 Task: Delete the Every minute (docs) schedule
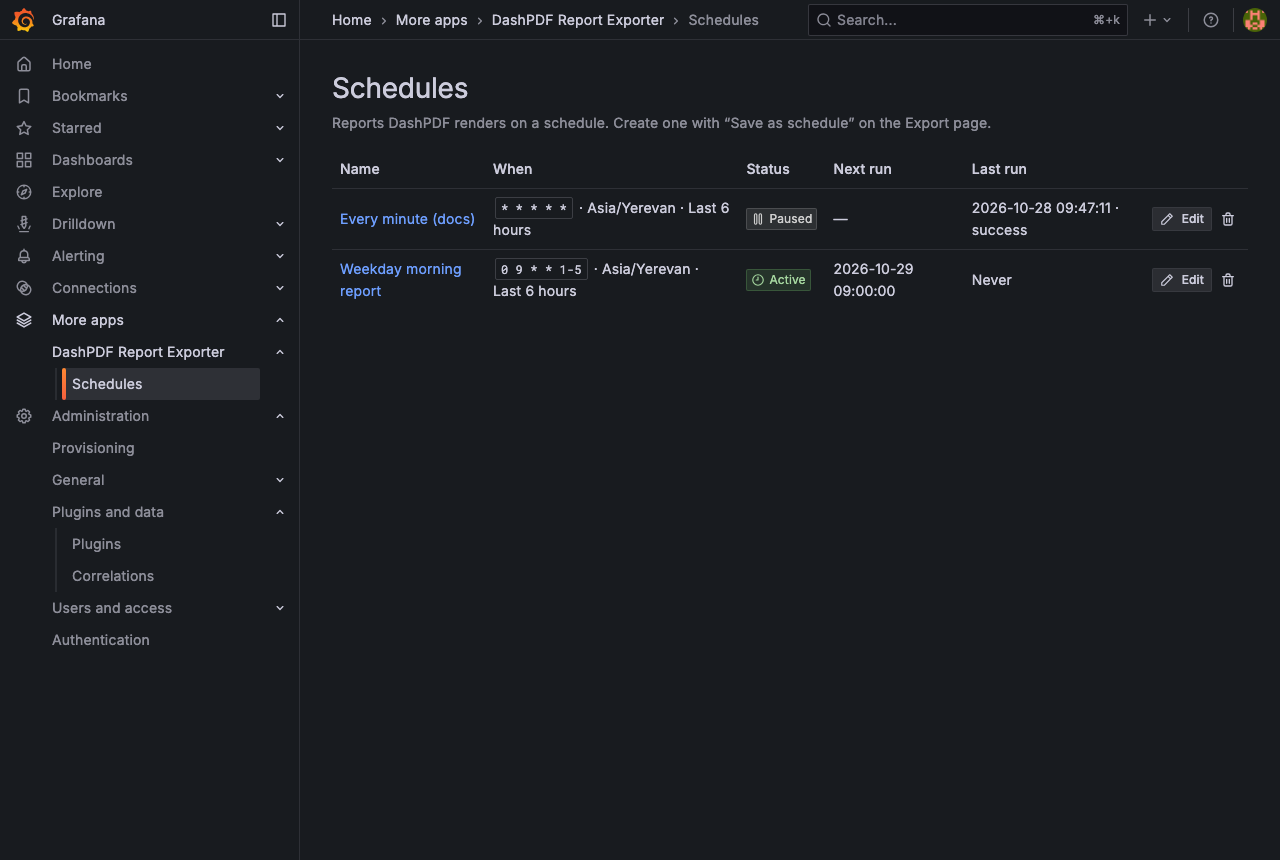[1228, 219]
